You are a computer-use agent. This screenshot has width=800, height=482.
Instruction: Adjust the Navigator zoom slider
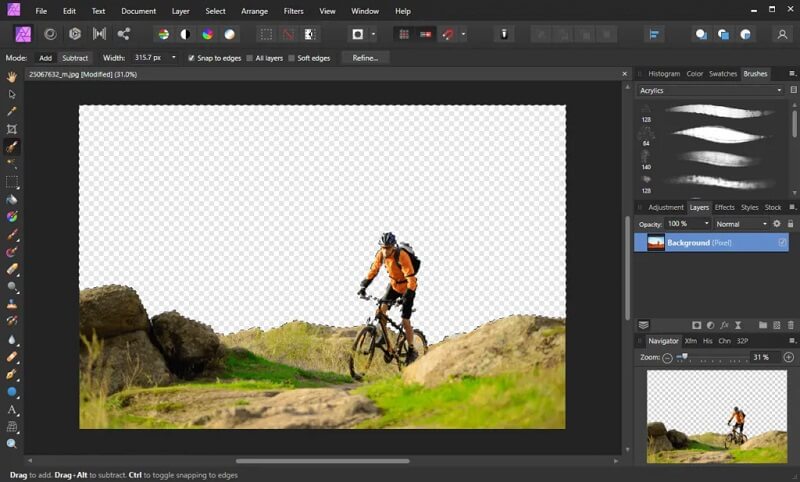click(685, 357)
